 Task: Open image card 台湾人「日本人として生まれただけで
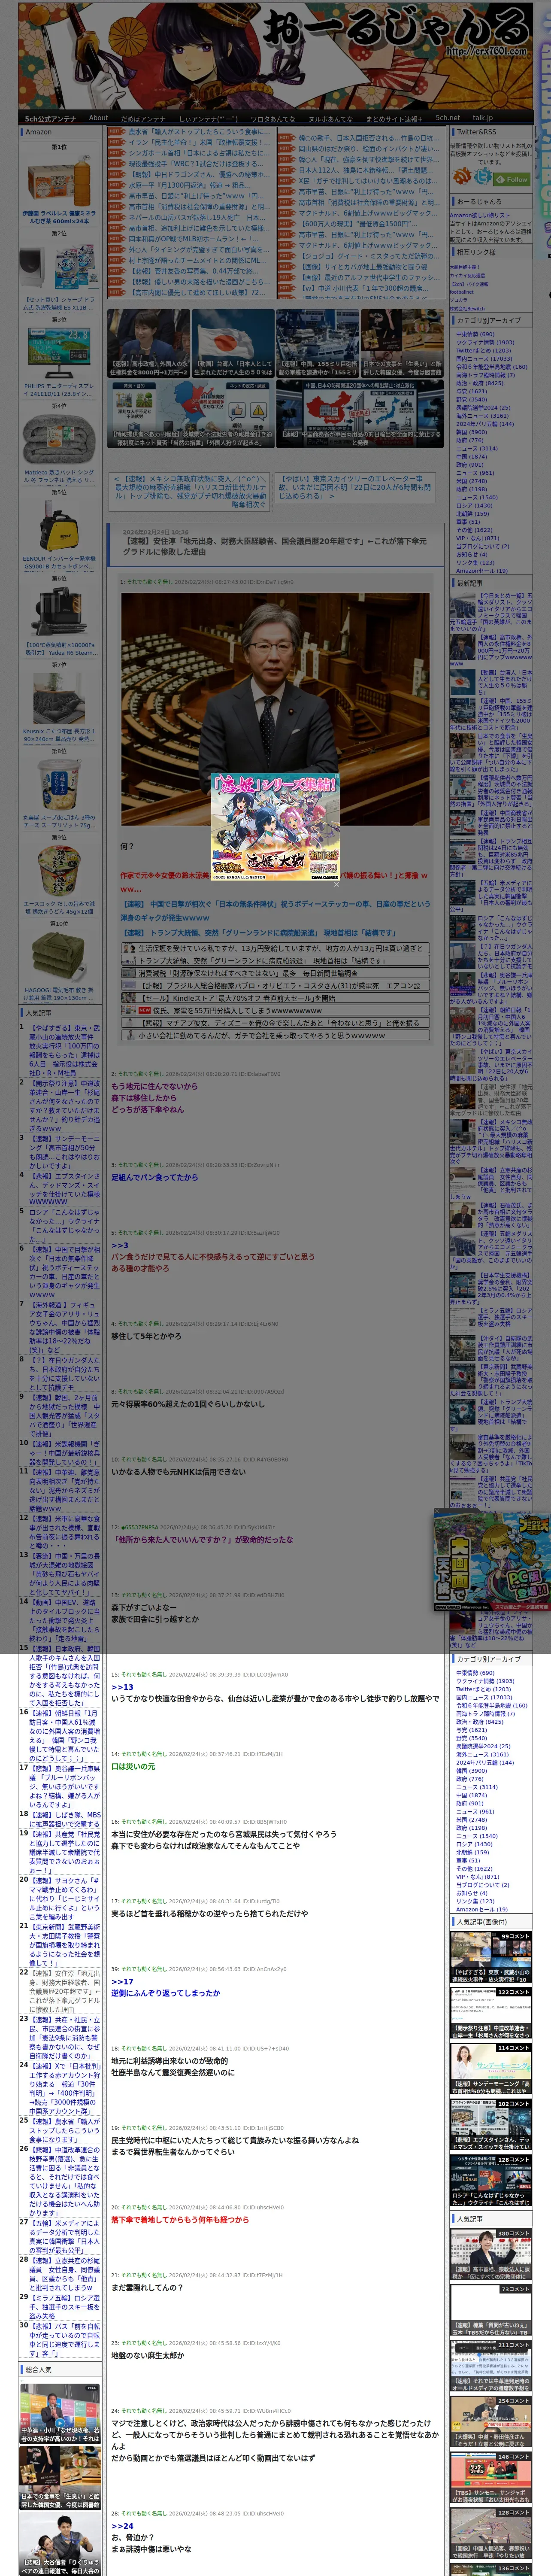coord(233,343)
